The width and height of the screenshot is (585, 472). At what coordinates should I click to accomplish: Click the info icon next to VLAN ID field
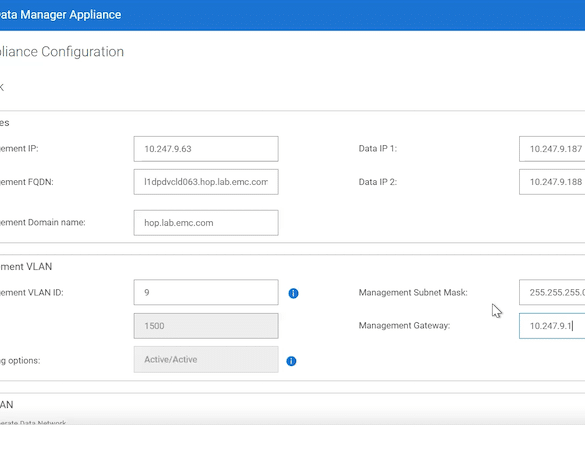[x=293, y=293]
